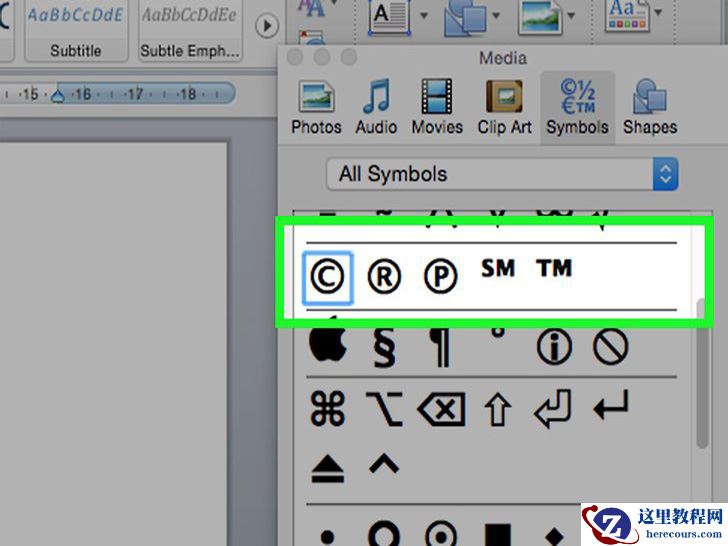The image size is (728, 546).
Task: Apply the Subtle Emphasis style
Action: point(190,31)
